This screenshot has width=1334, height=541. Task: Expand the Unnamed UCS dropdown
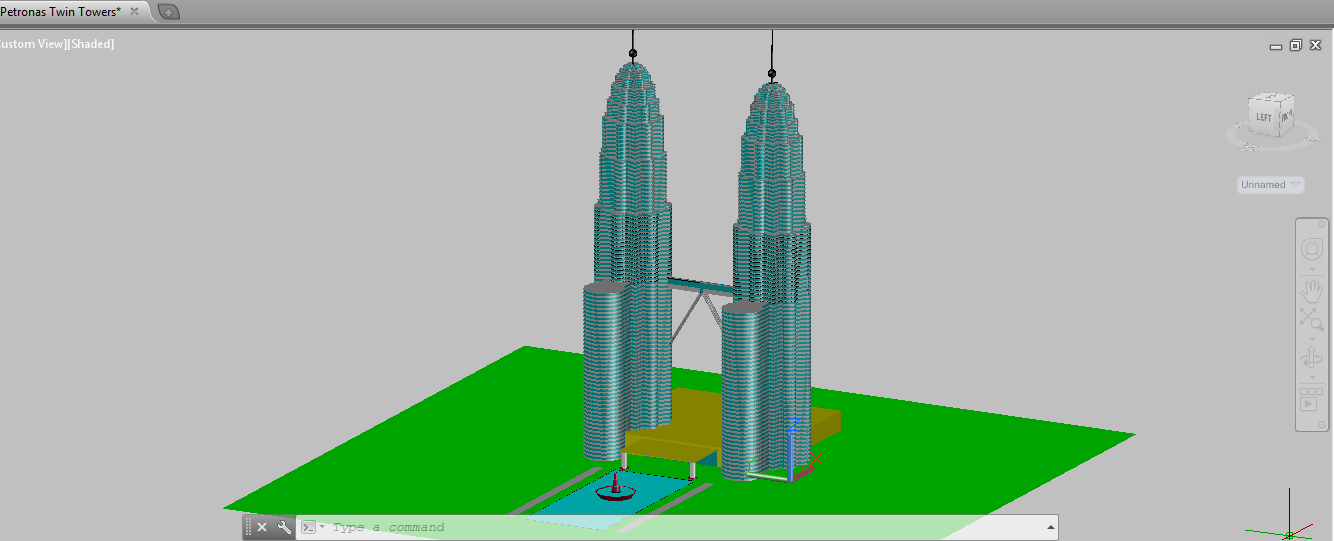click(1270, 185)
